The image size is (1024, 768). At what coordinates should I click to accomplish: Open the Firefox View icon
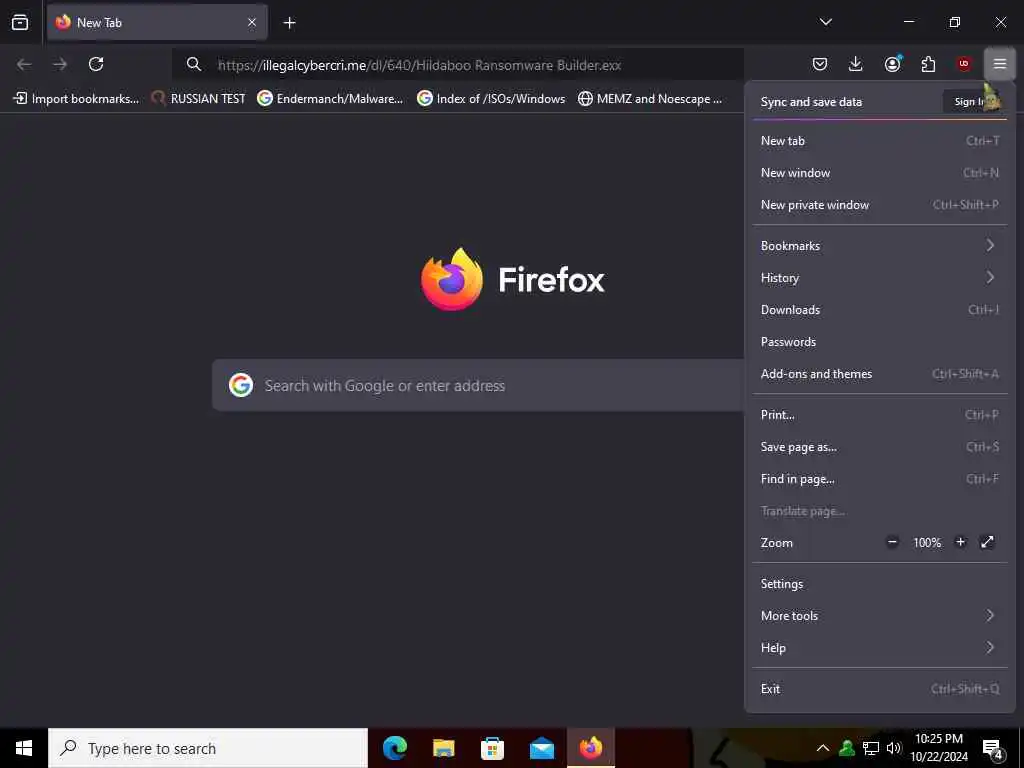(x=20, y=22)
